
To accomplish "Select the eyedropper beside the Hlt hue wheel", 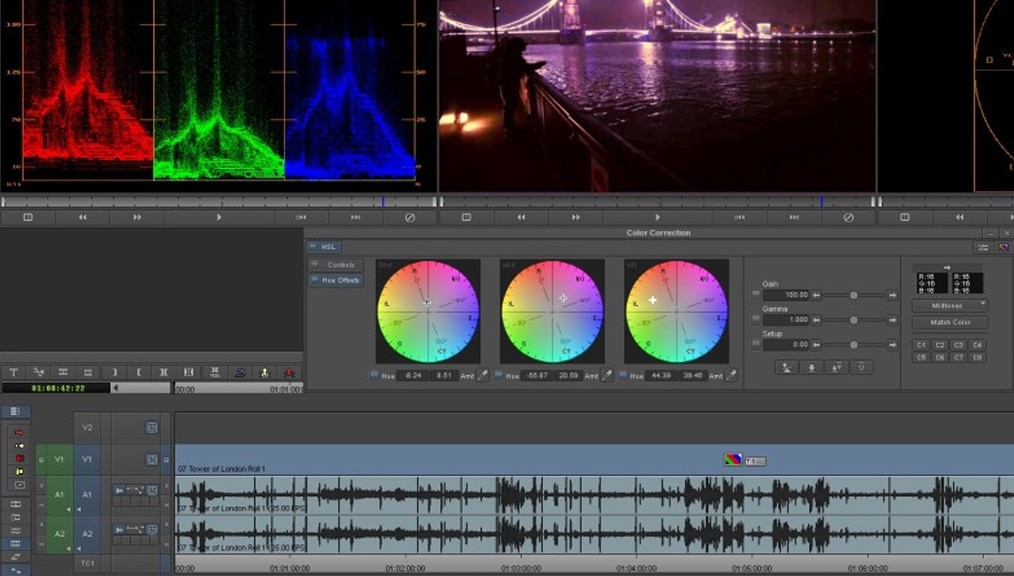I will (x=732, y=377).
